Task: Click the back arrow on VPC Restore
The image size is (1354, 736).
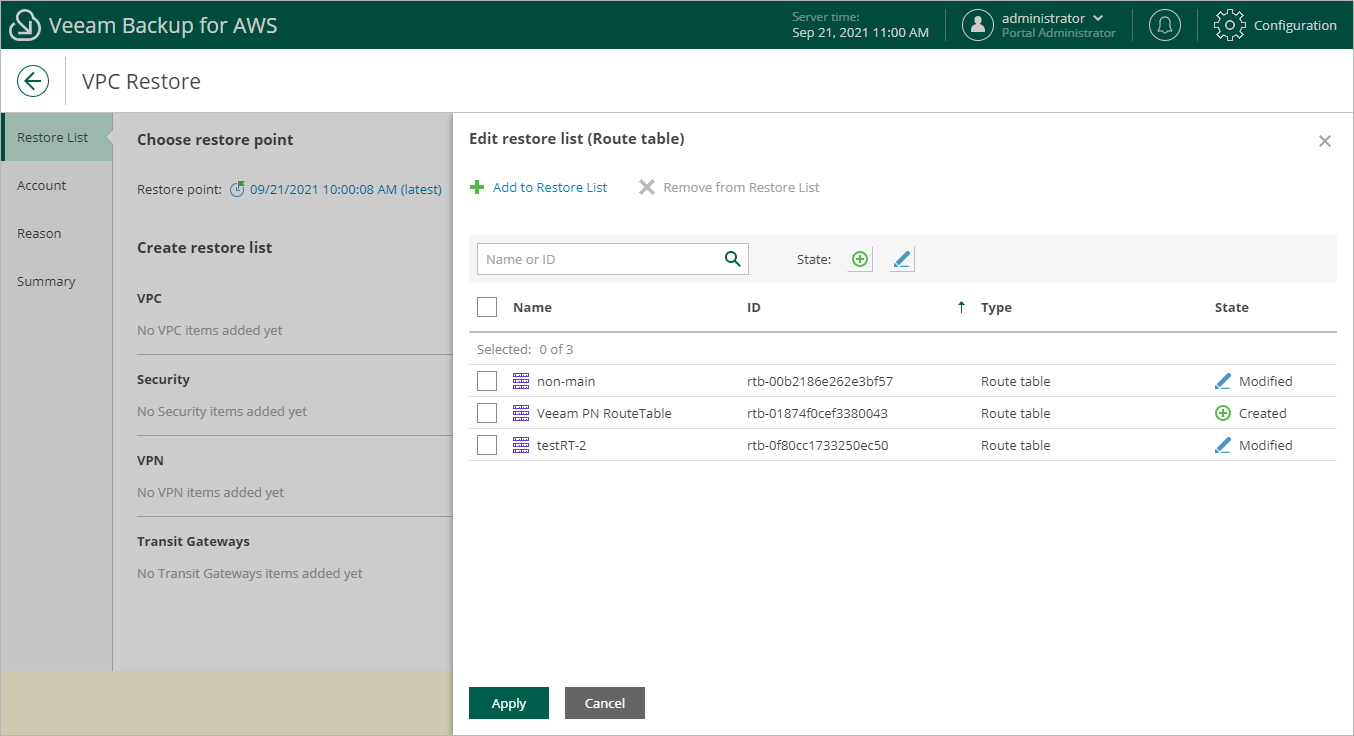Action: click(33, 81)
